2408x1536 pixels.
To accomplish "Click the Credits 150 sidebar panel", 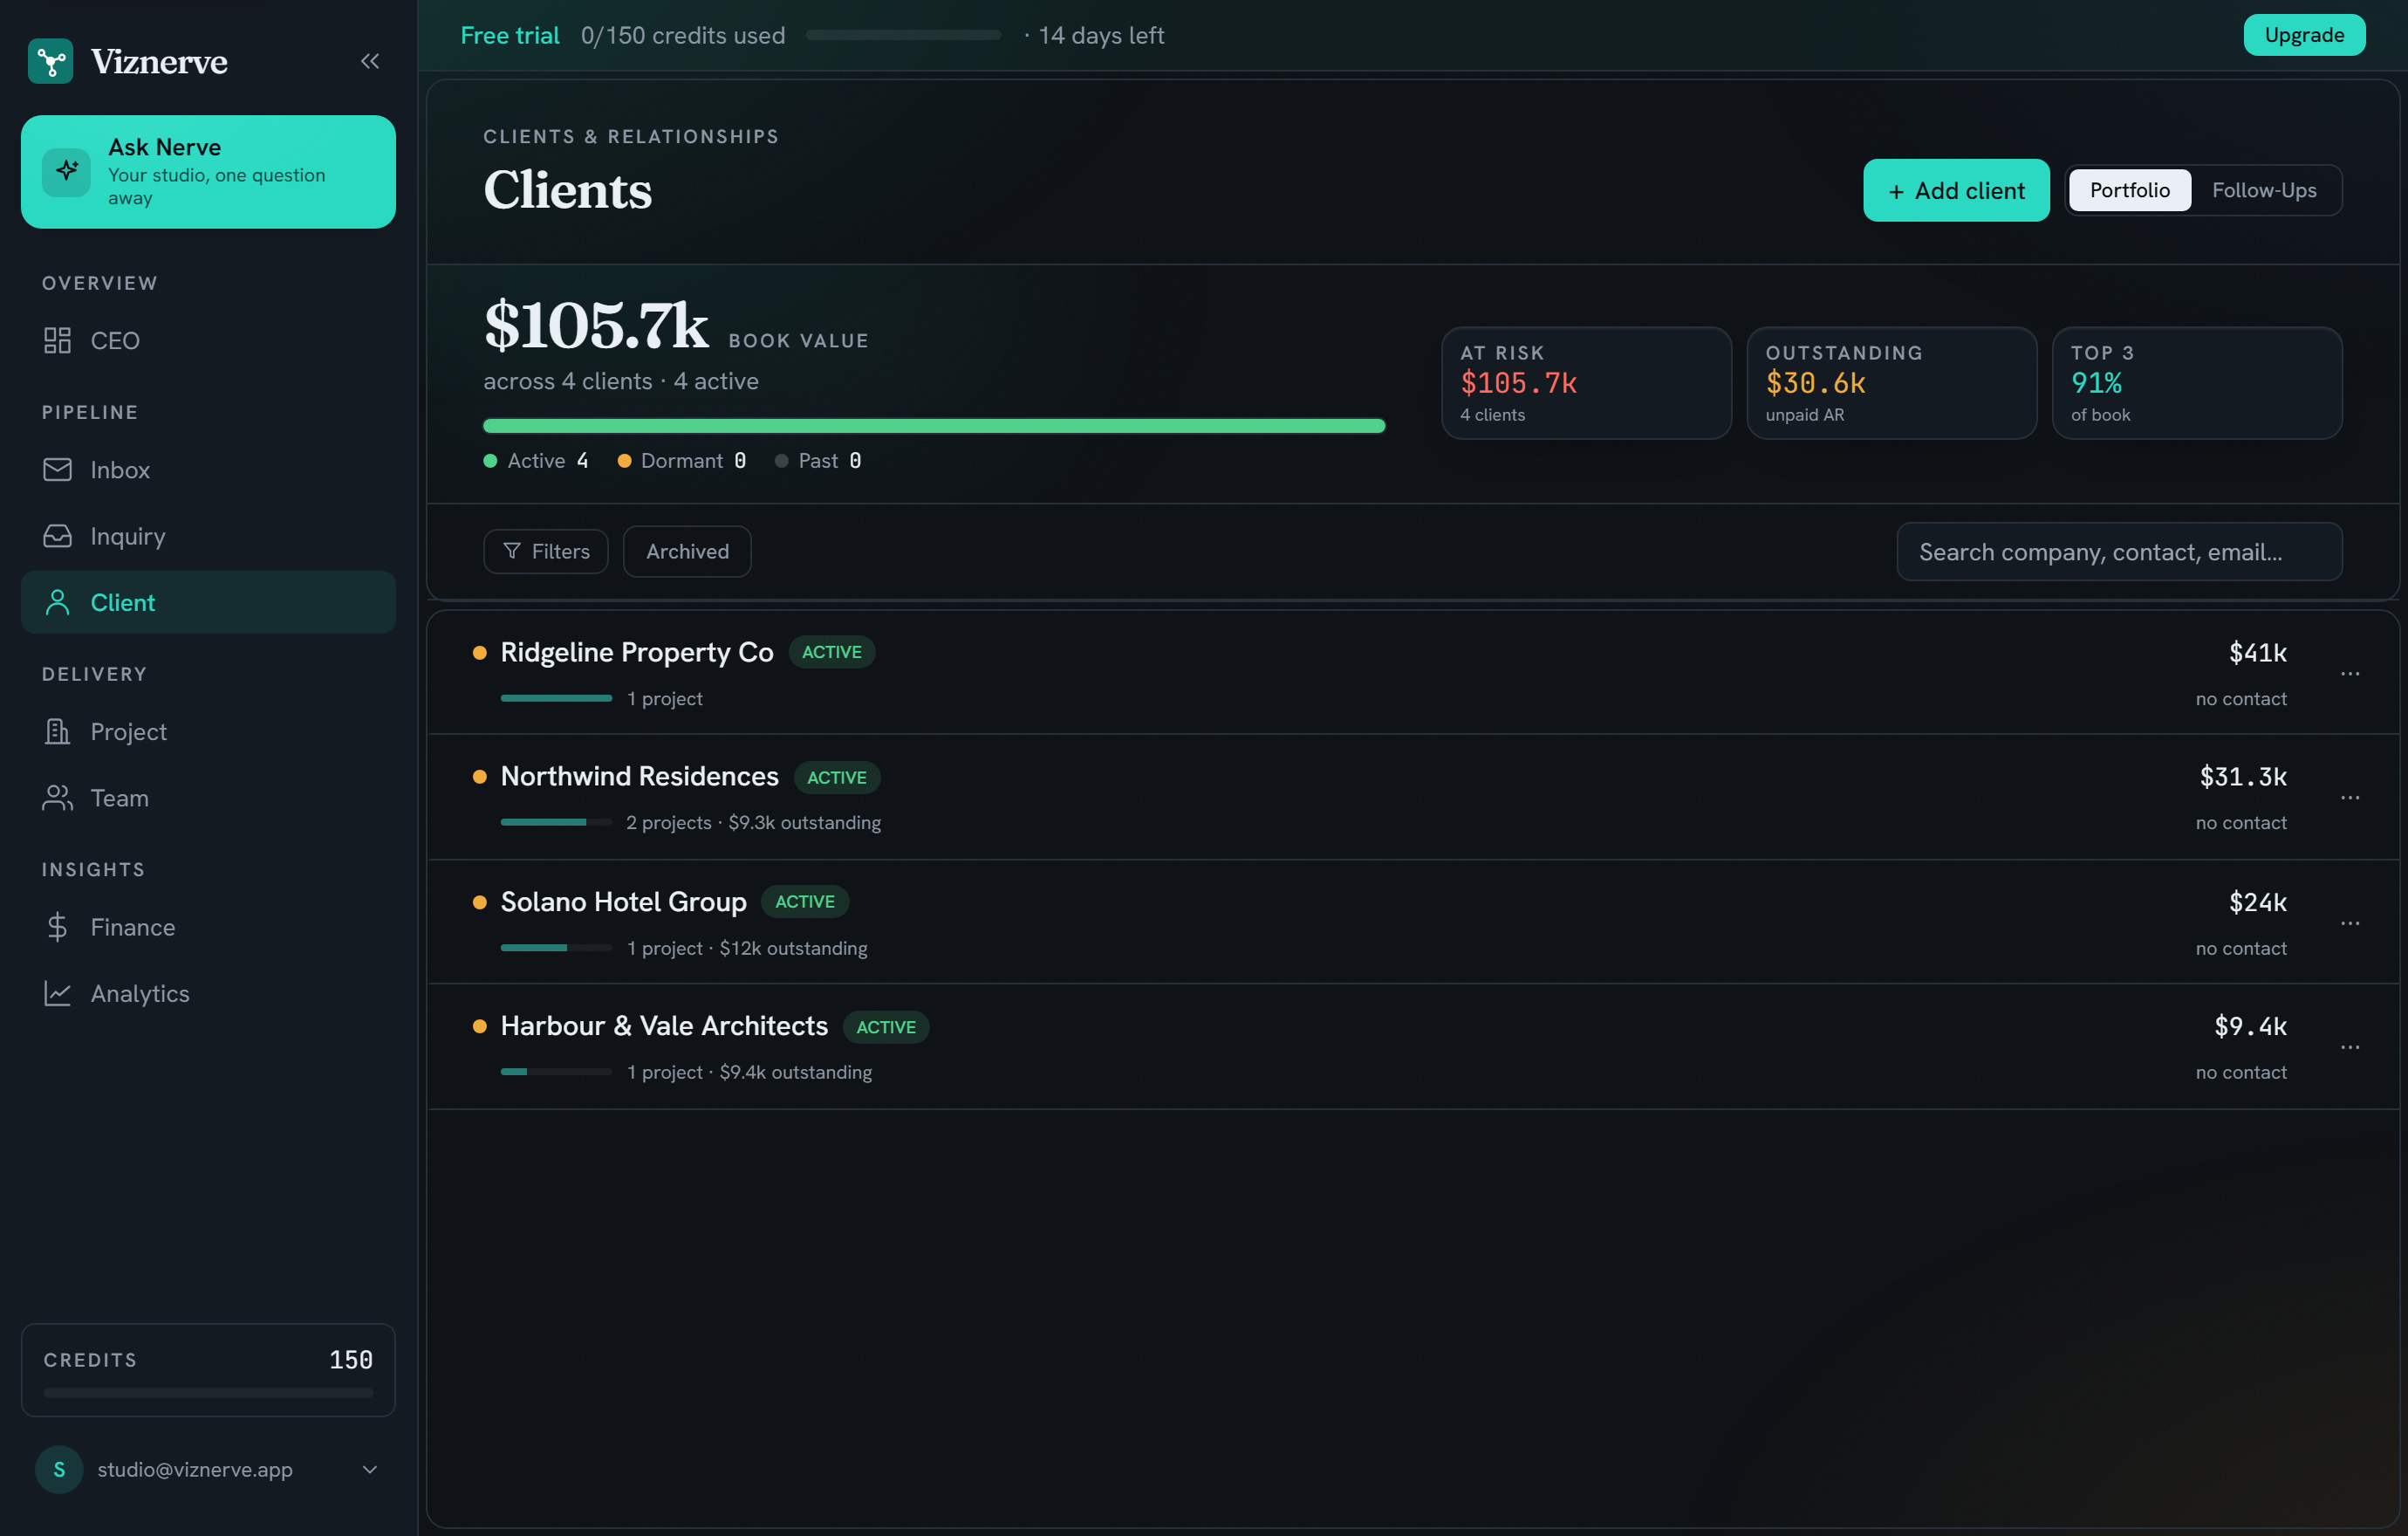I will tap(208, 1370).
